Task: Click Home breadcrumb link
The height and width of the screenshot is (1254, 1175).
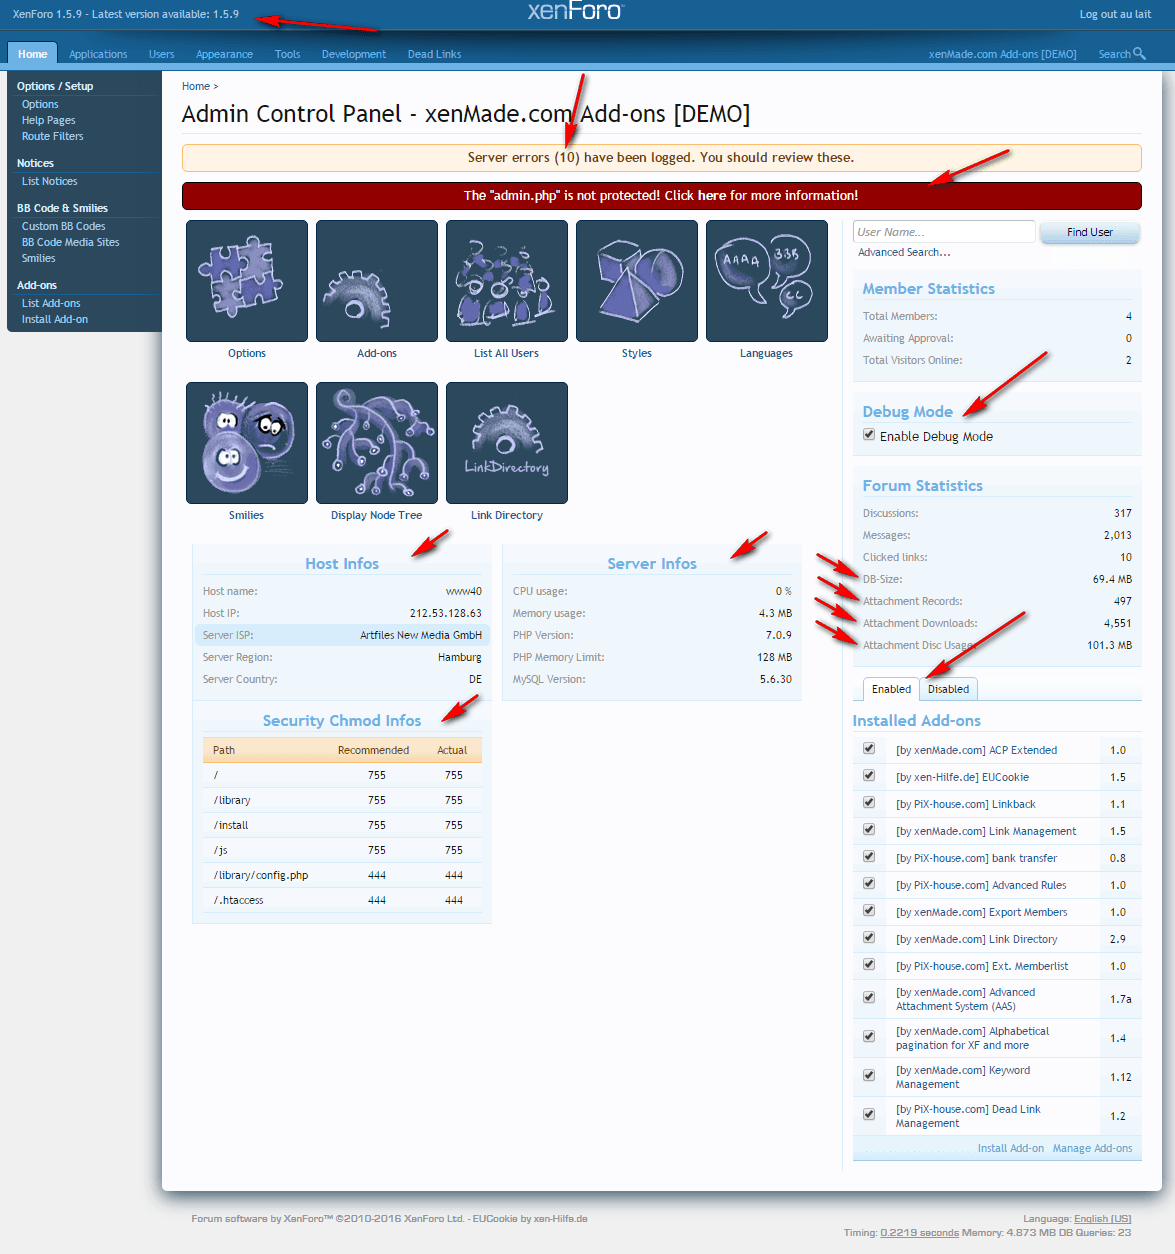Action: tap(196, 86)
